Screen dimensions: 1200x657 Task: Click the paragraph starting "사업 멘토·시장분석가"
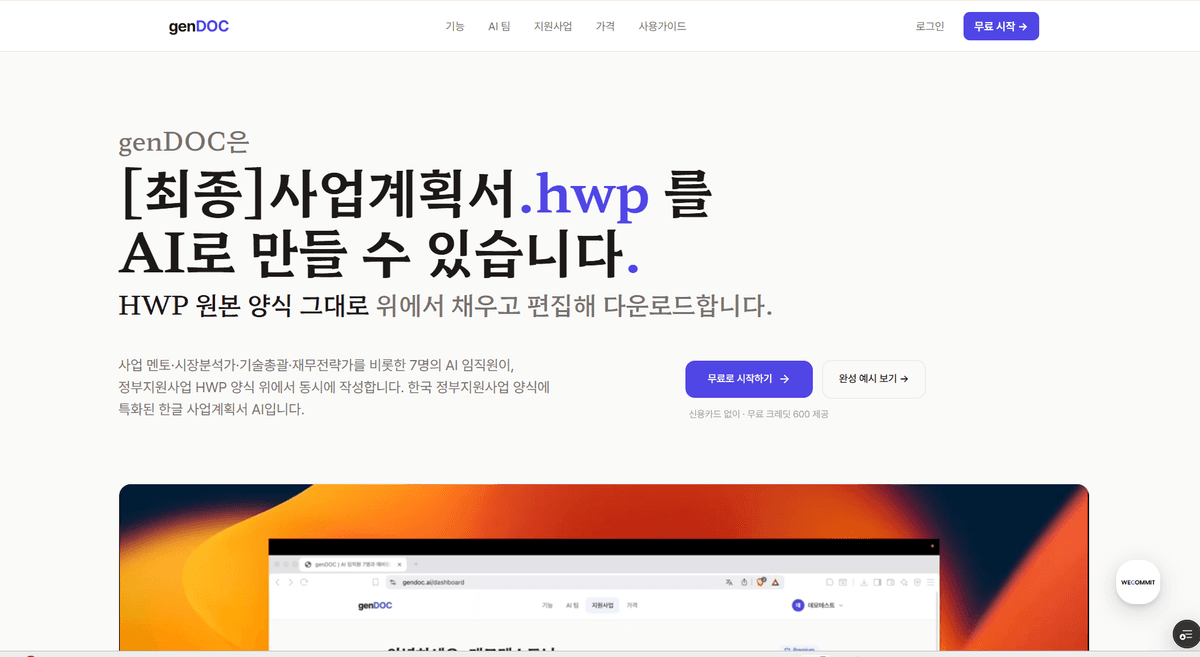pyautogui.click(x=334, y=386)
